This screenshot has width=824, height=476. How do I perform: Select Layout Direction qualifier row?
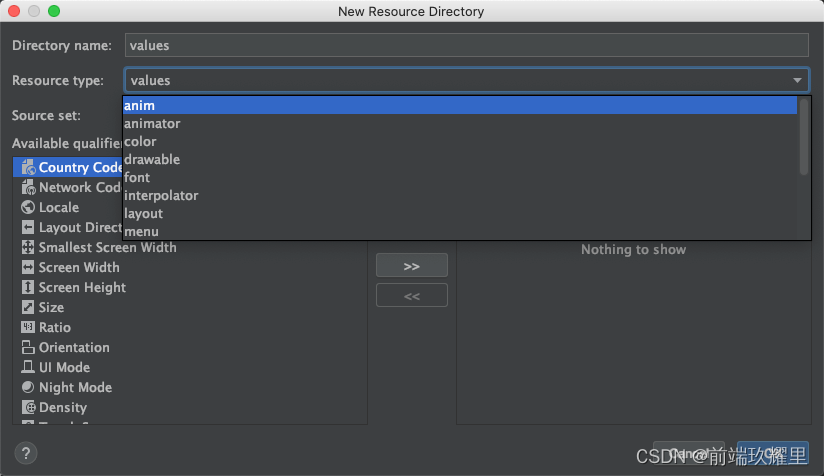click(x=68, y=227)
